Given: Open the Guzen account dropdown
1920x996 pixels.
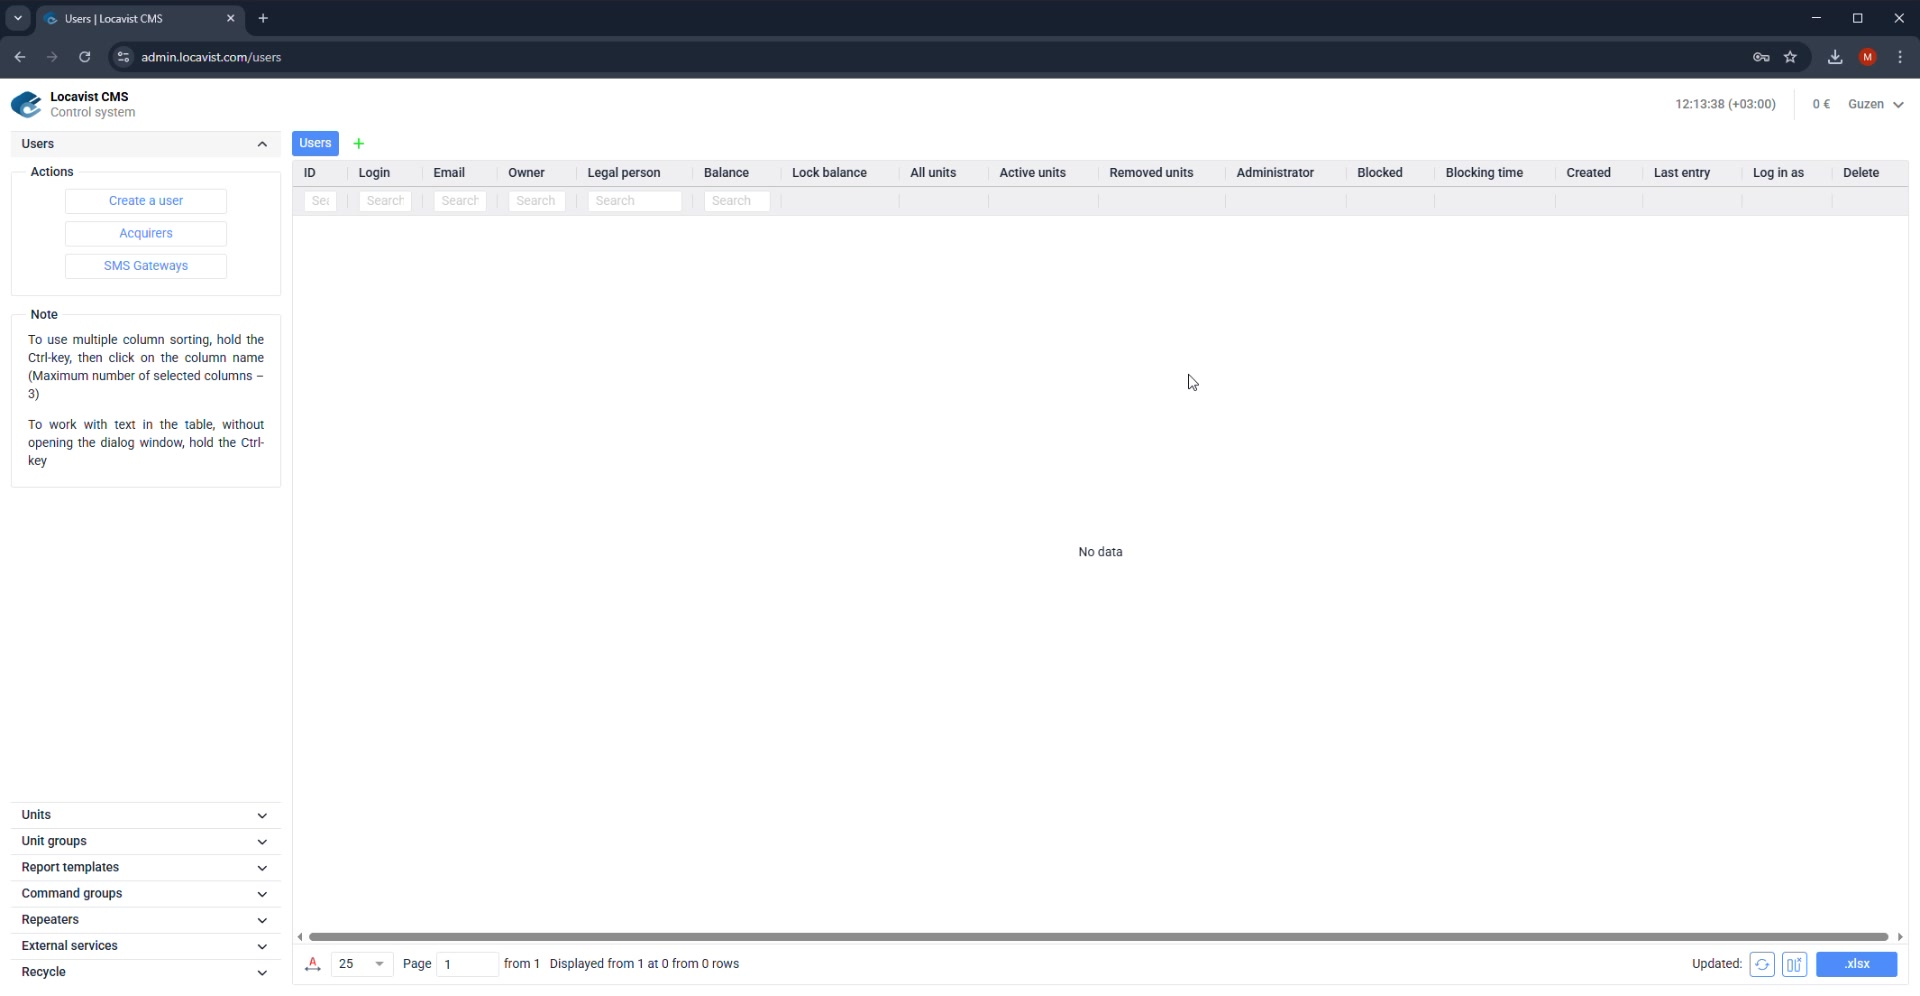Looking at the screenshot, I should [1875, 104].
